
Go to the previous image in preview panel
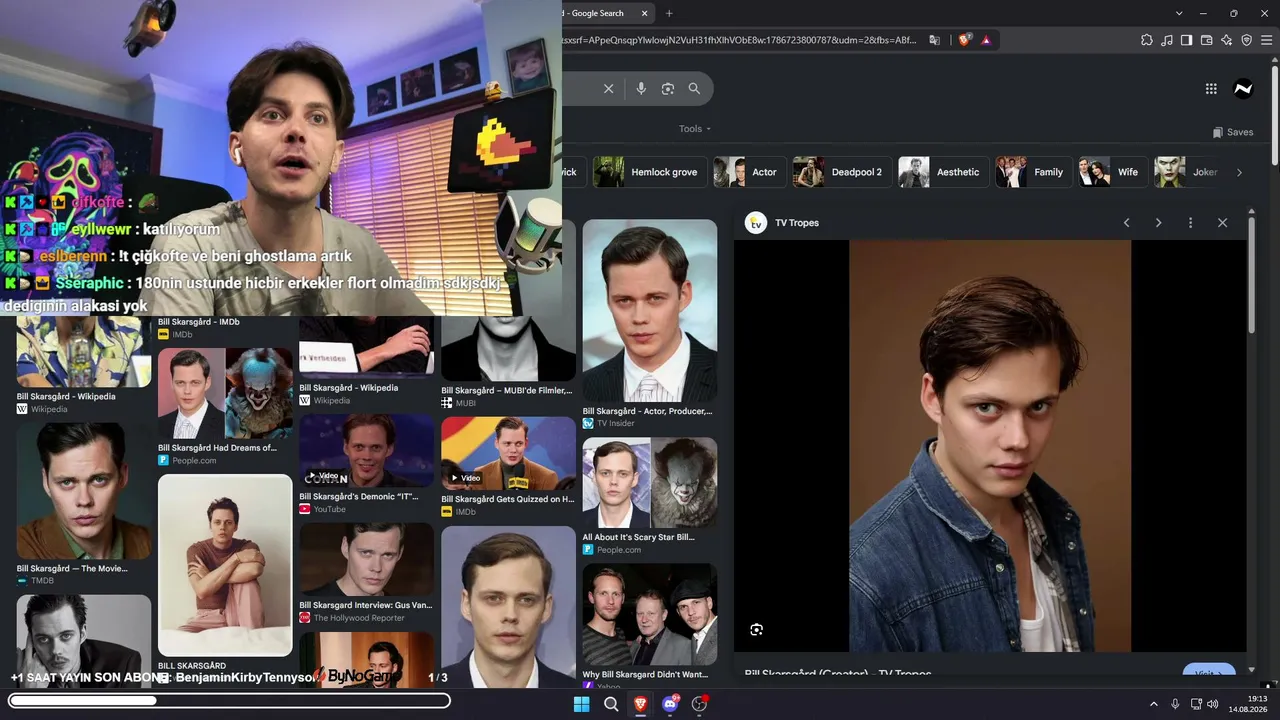tap(1126, 223)
